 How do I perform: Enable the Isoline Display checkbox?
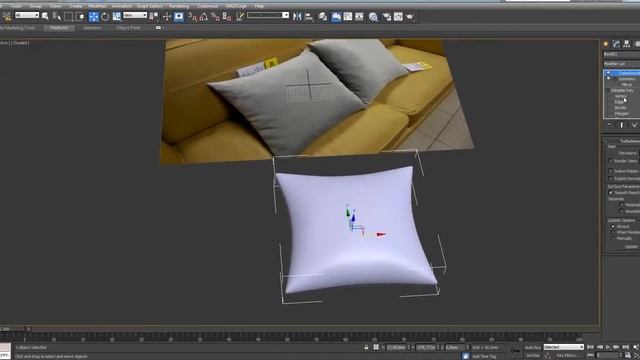point(611,171)
